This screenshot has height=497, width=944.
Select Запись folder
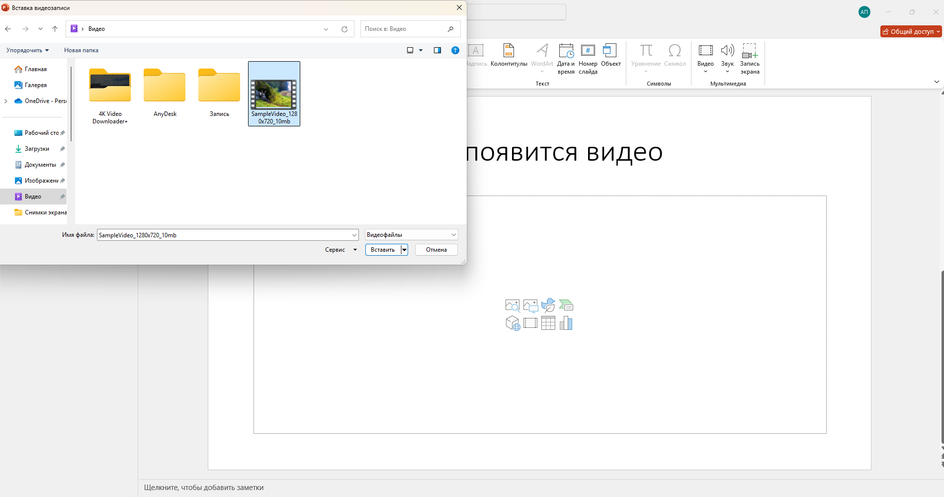[x=219, y=93]
